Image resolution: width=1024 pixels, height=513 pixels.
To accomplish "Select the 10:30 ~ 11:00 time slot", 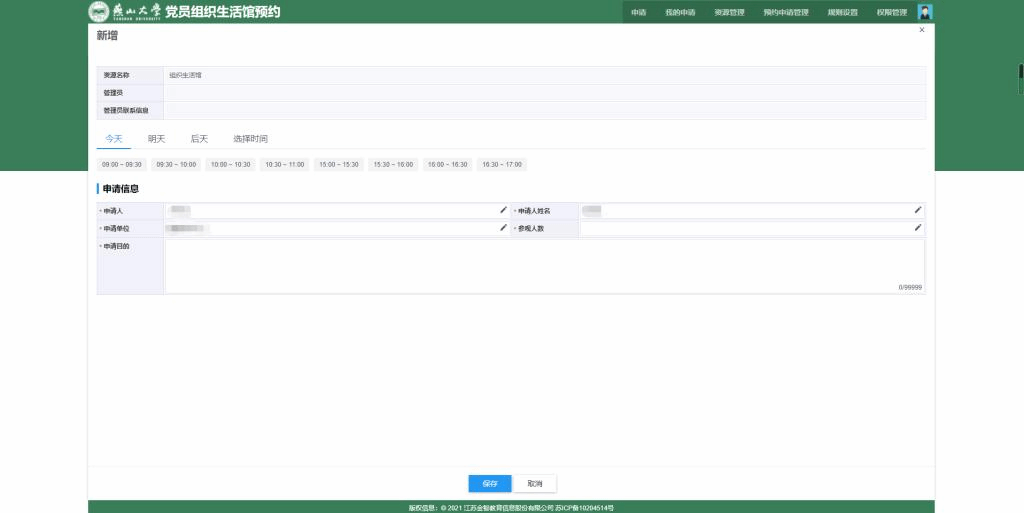I will [285, 164].
